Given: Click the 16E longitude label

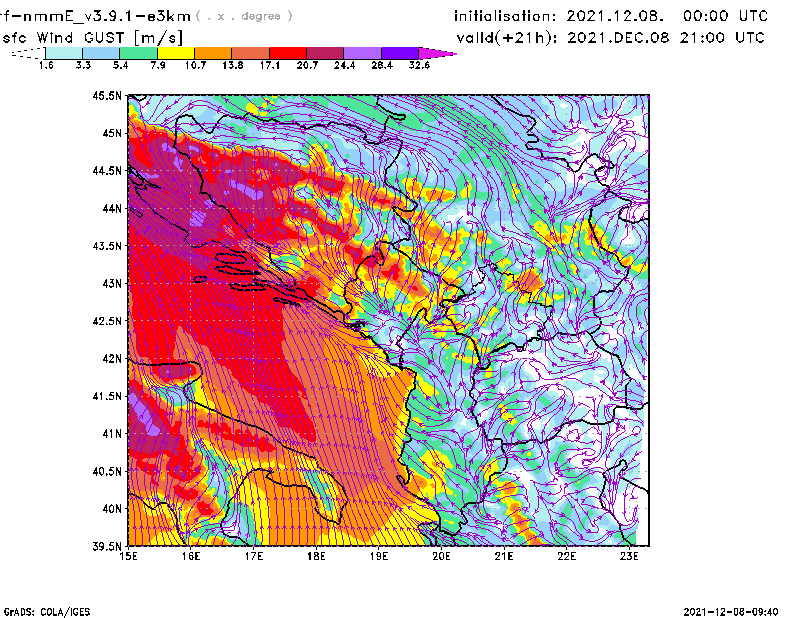Looking at the screenshot, I should click(x=191, y=556).
